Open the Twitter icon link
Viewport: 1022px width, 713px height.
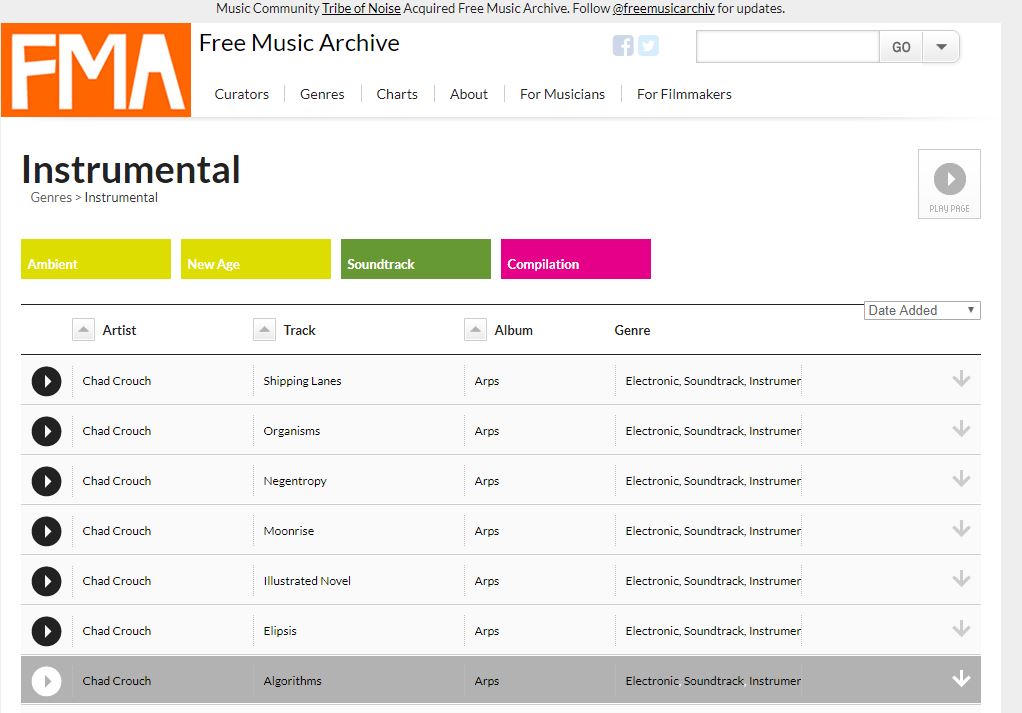pos(648,46)
